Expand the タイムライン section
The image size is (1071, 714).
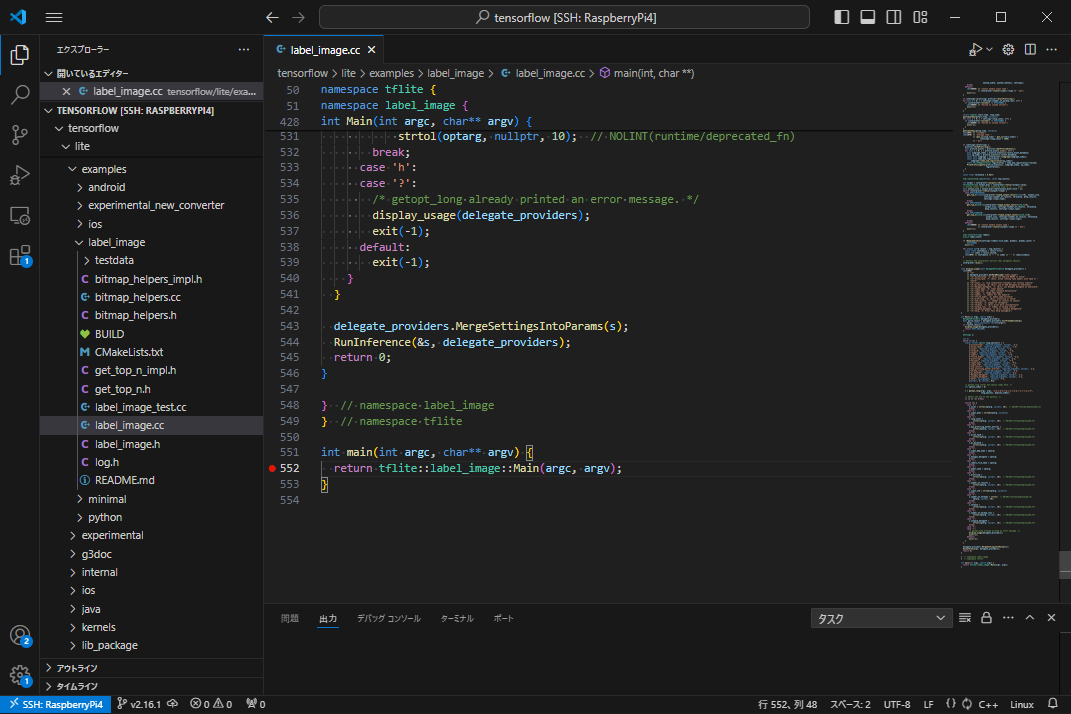[x=152, y=686]
